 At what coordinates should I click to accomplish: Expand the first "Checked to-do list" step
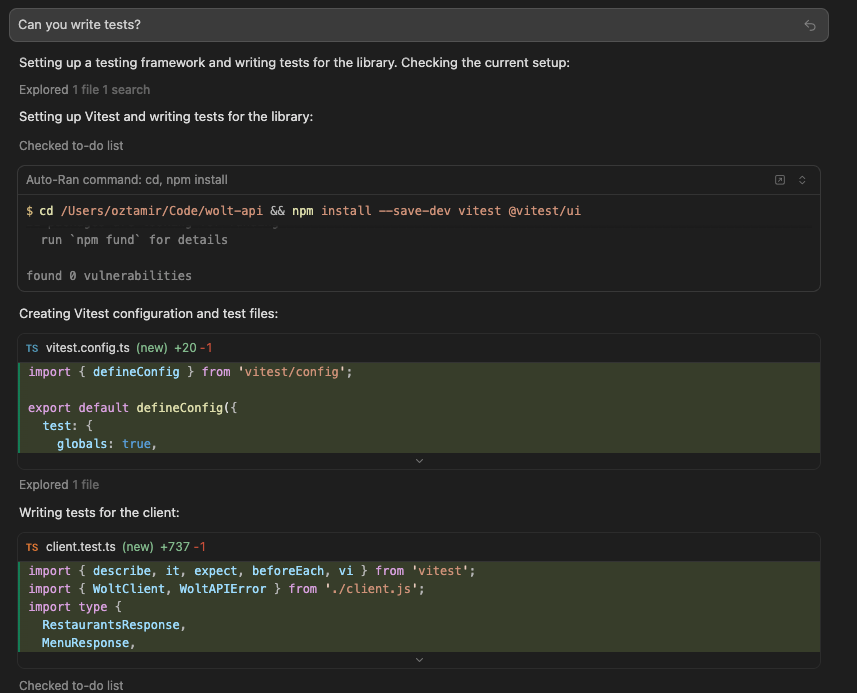click(71, 146)
